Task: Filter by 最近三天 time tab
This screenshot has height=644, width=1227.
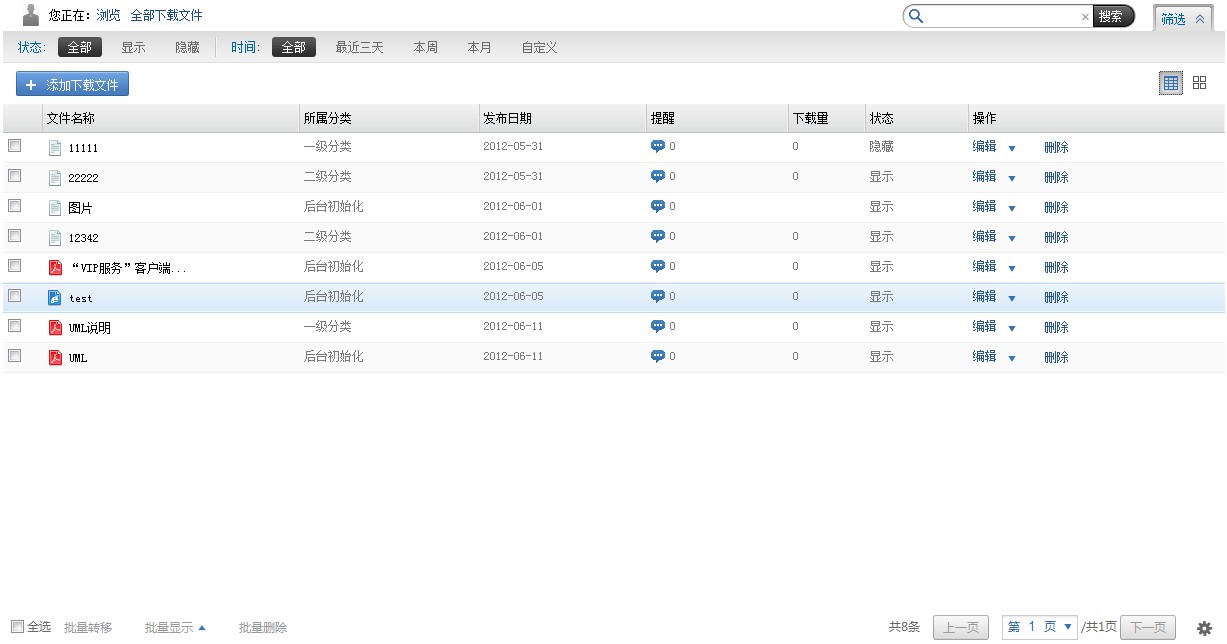Action: 359,48
